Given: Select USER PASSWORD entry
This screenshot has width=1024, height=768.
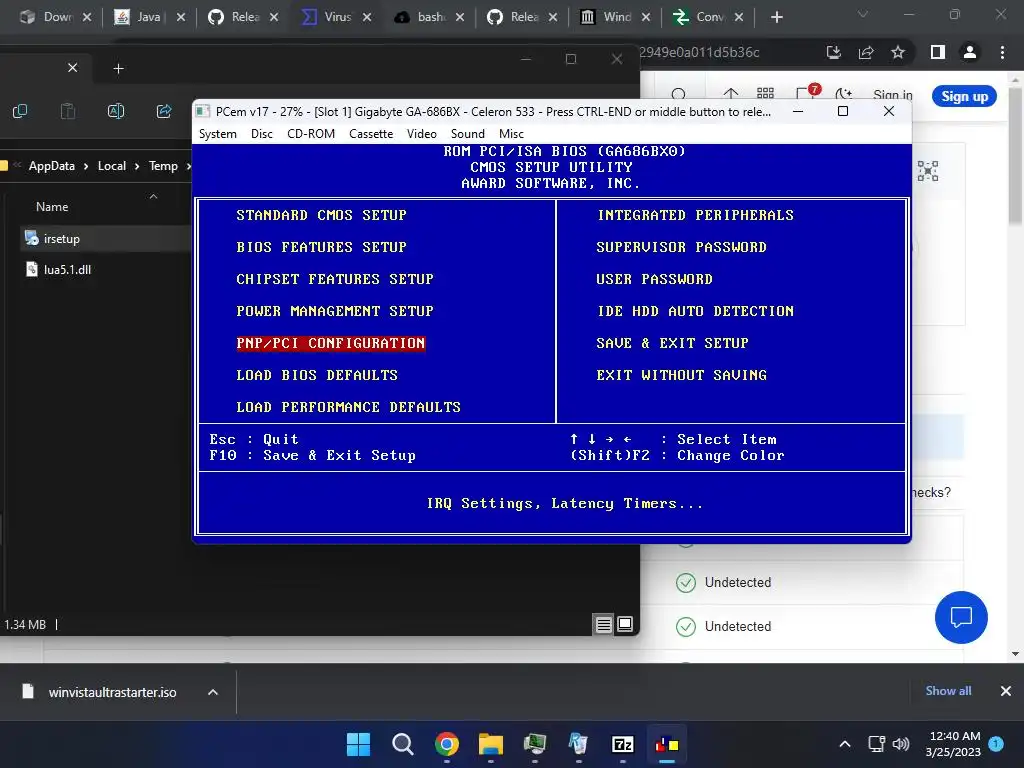Looking at the screenshot, I should tap(654, 279).
